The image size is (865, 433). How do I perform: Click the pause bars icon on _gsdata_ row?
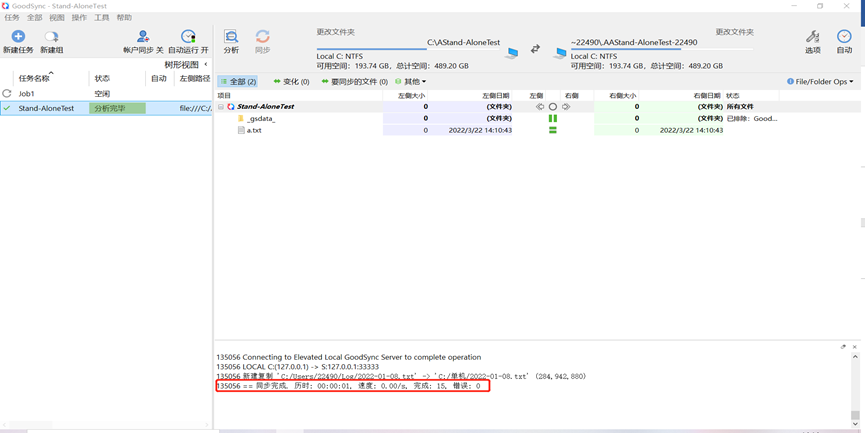pos(553,119)
